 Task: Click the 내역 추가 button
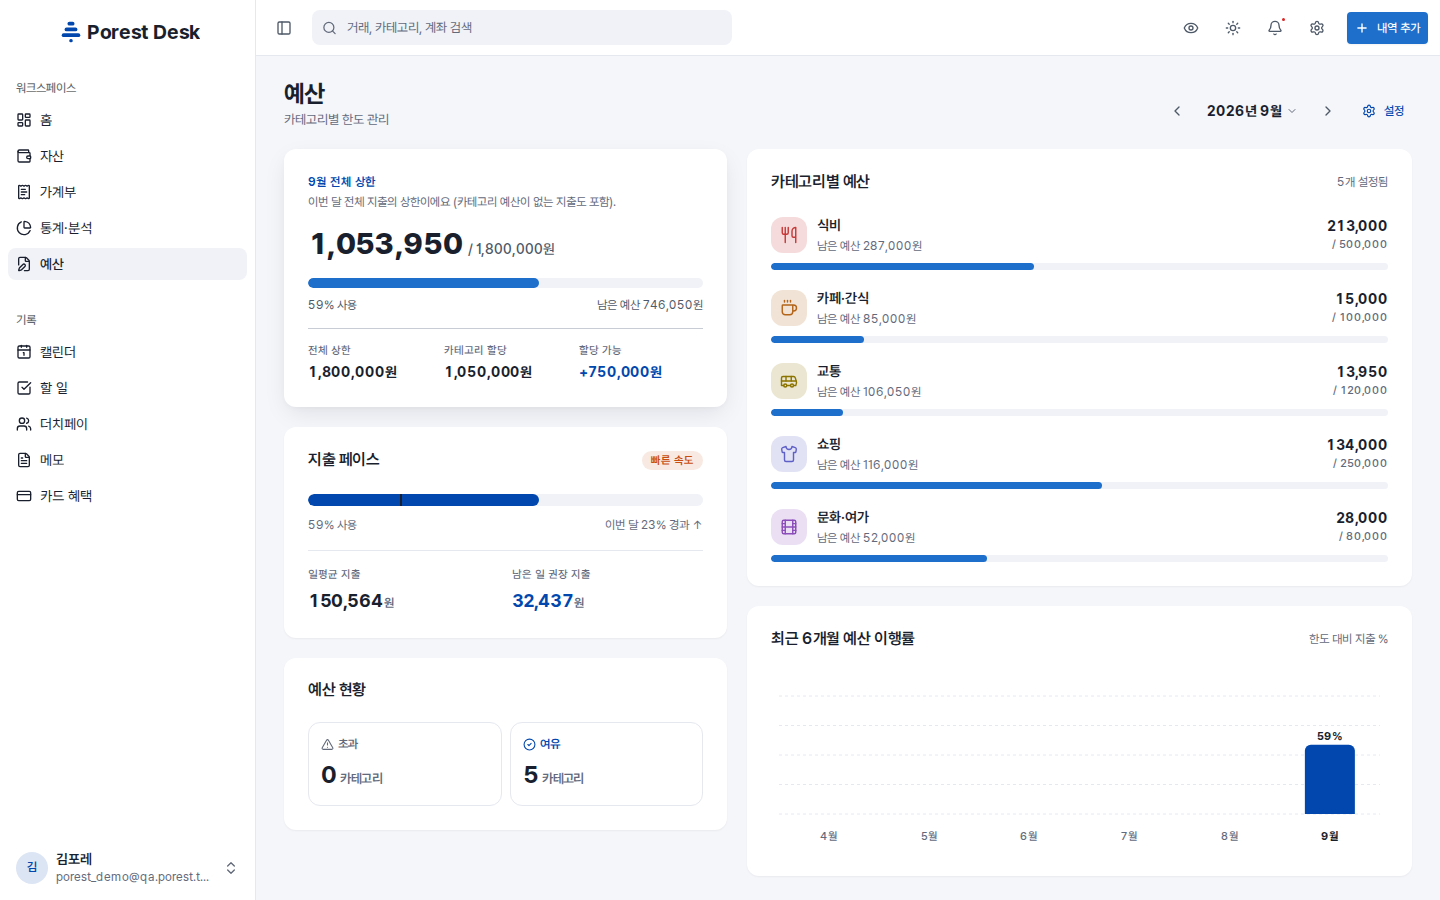(x=1387, y=28)
